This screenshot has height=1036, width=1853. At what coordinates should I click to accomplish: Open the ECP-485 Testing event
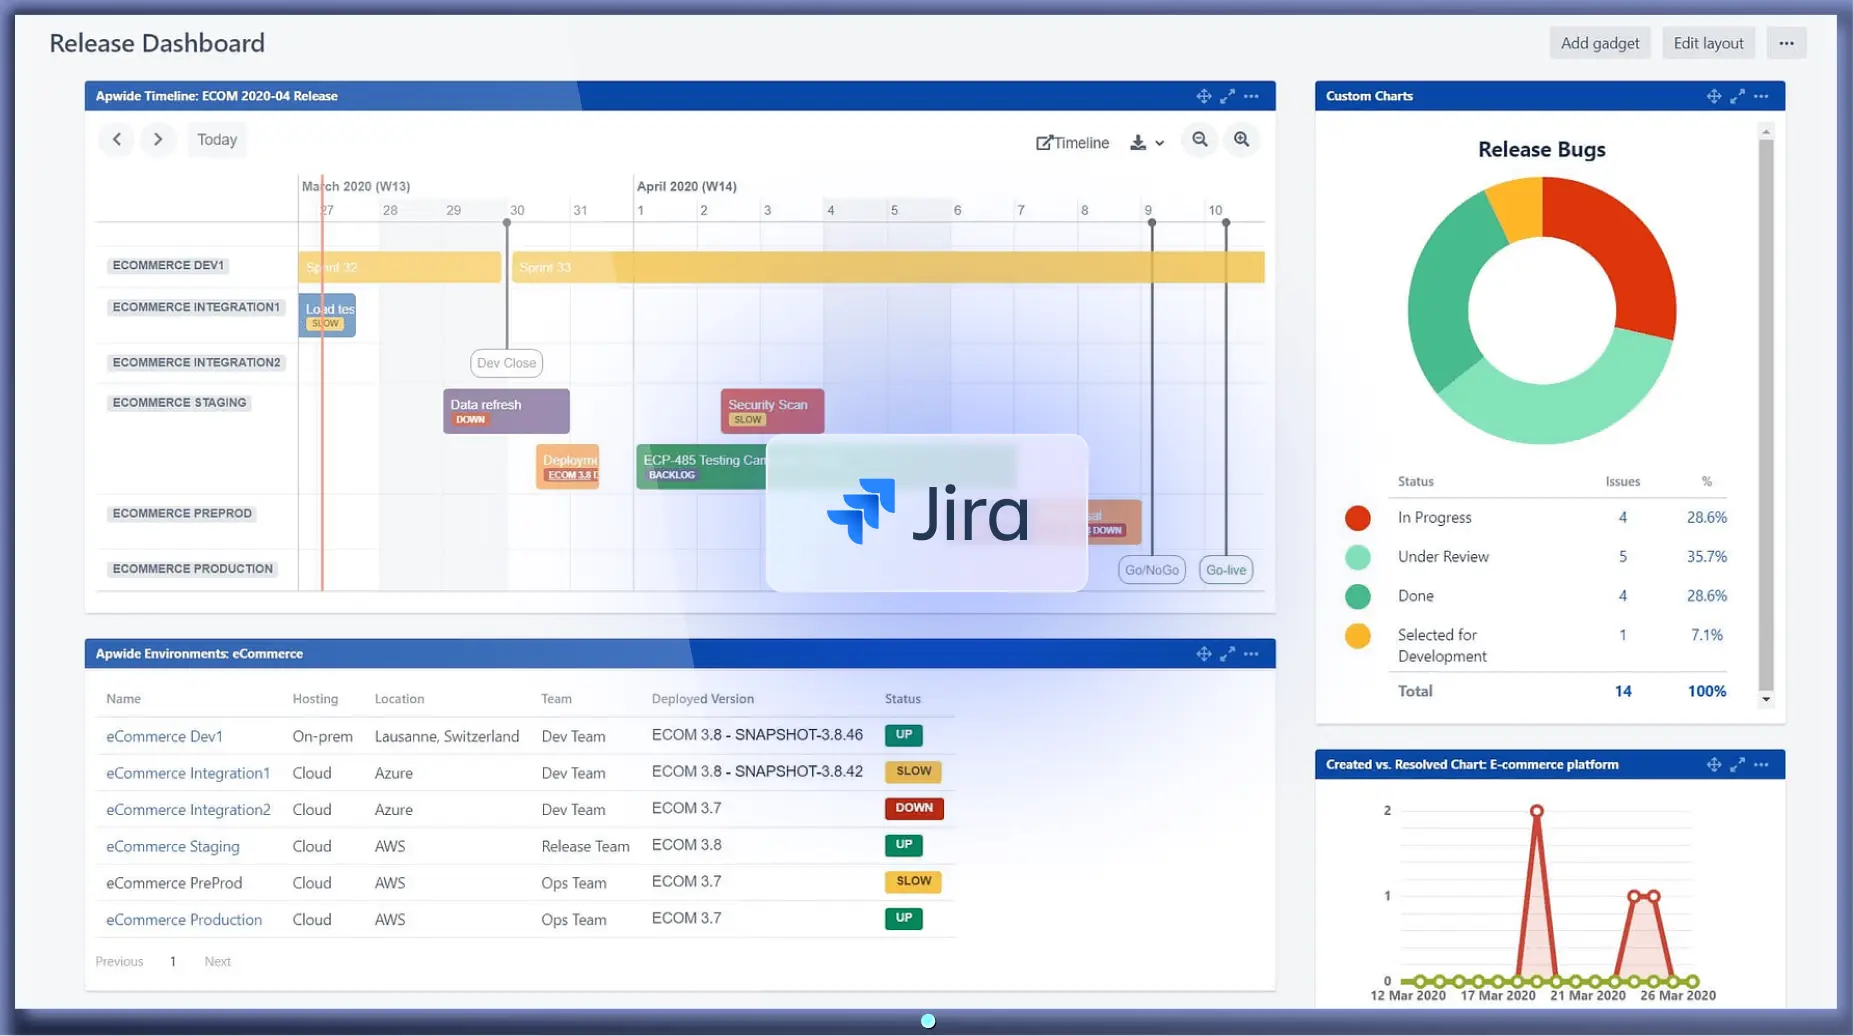coord(701,466)
